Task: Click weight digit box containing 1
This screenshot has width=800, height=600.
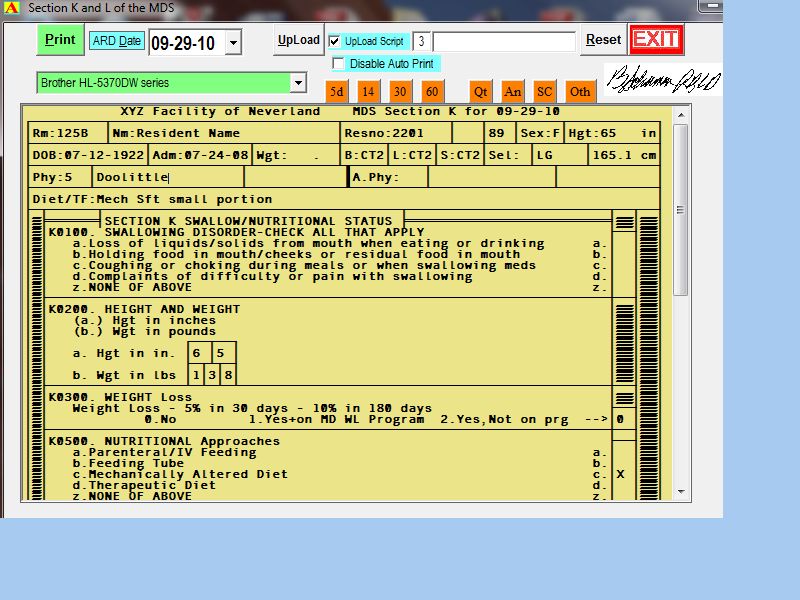Action: (x=196, y=375)
